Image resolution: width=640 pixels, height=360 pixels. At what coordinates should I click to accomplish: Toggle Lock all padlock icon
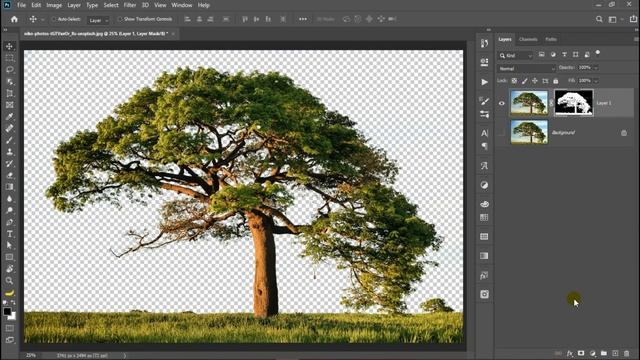(x=556, y=81)
